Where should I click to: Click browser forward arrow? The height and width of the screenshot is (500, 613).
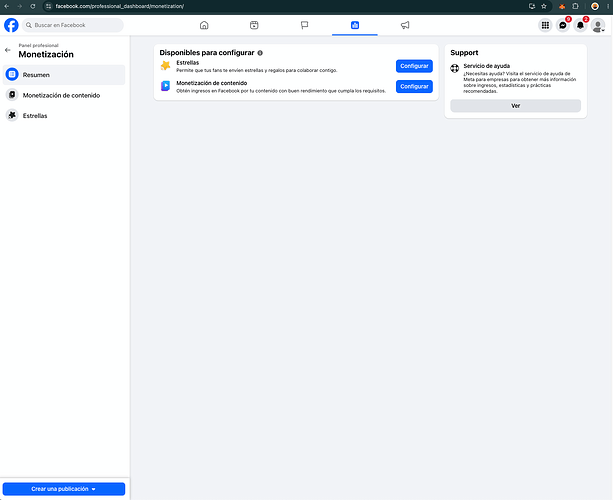click(20, 6)
